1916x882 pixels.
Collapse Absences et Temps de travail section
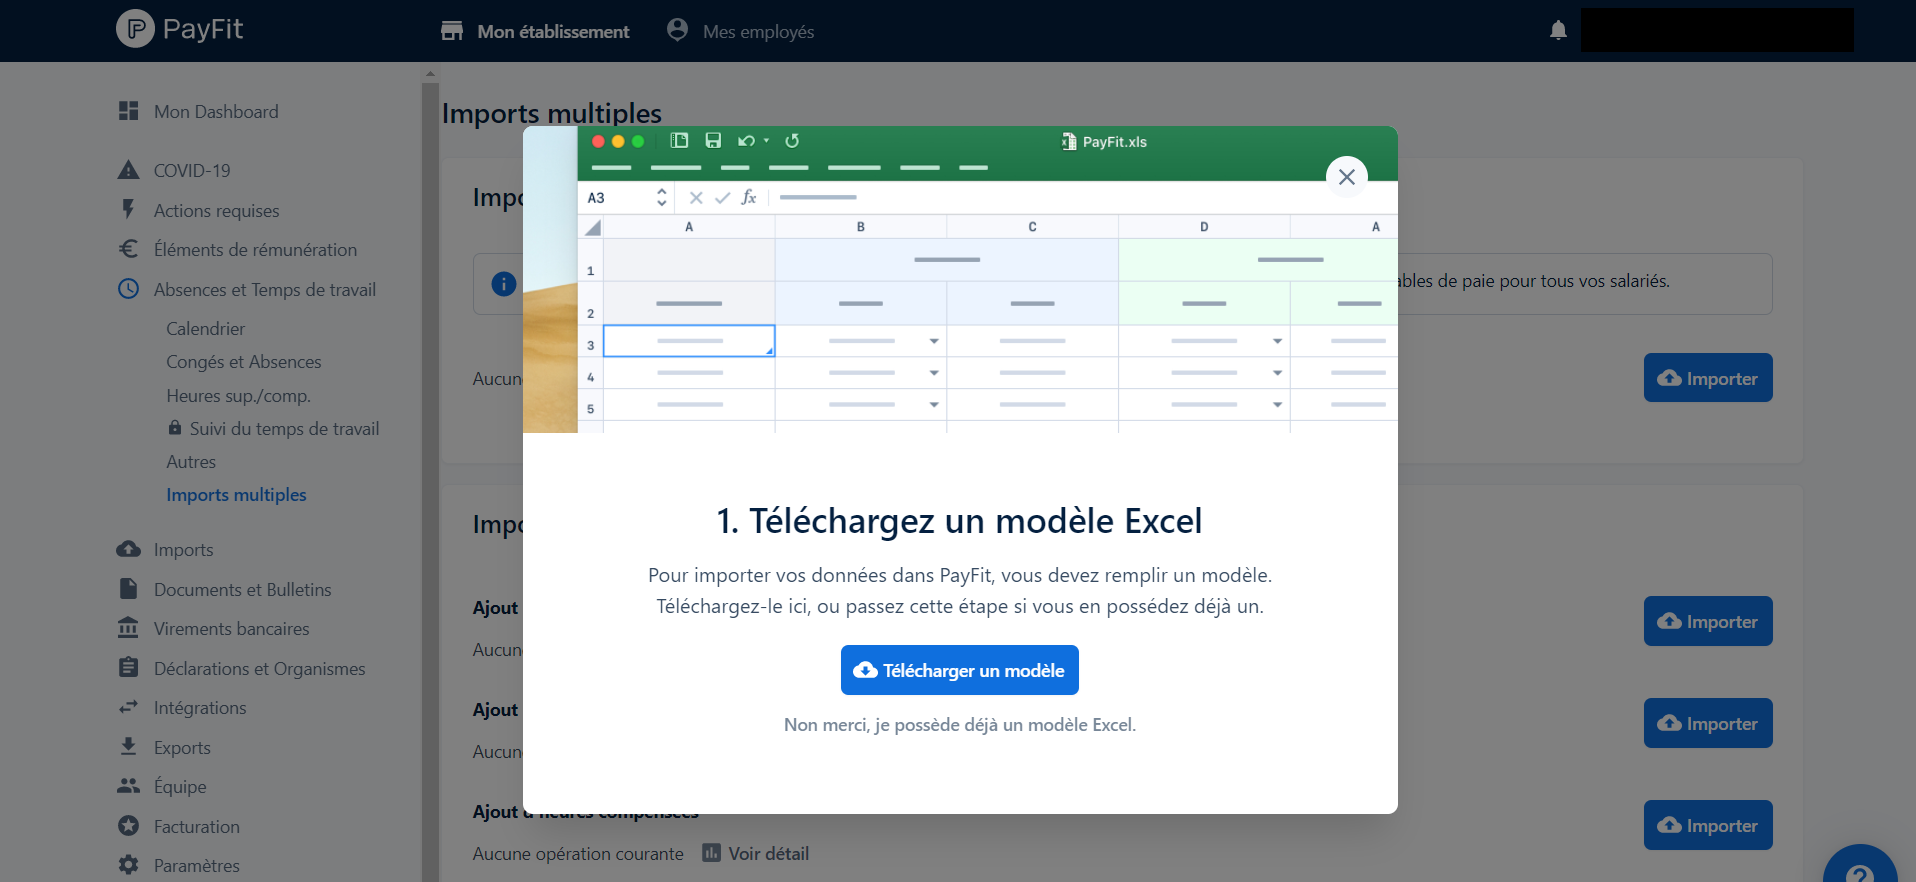coord(265,289)
